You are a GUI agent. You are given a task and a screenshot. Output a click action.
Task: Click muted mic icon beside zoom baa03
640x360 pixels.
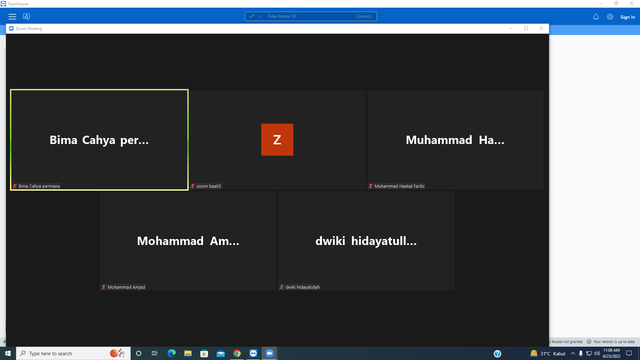point(193,186)
